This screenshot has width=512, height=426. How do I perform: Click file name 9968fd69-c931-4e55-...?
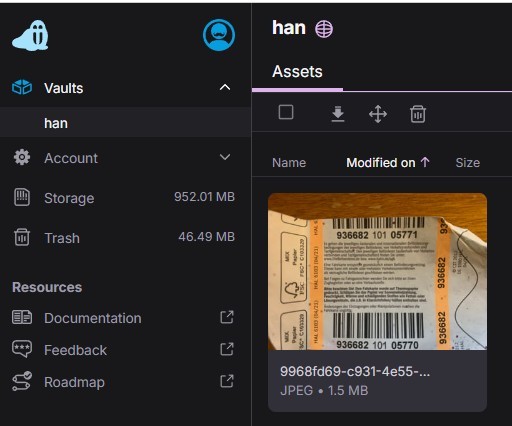[355, 371]
